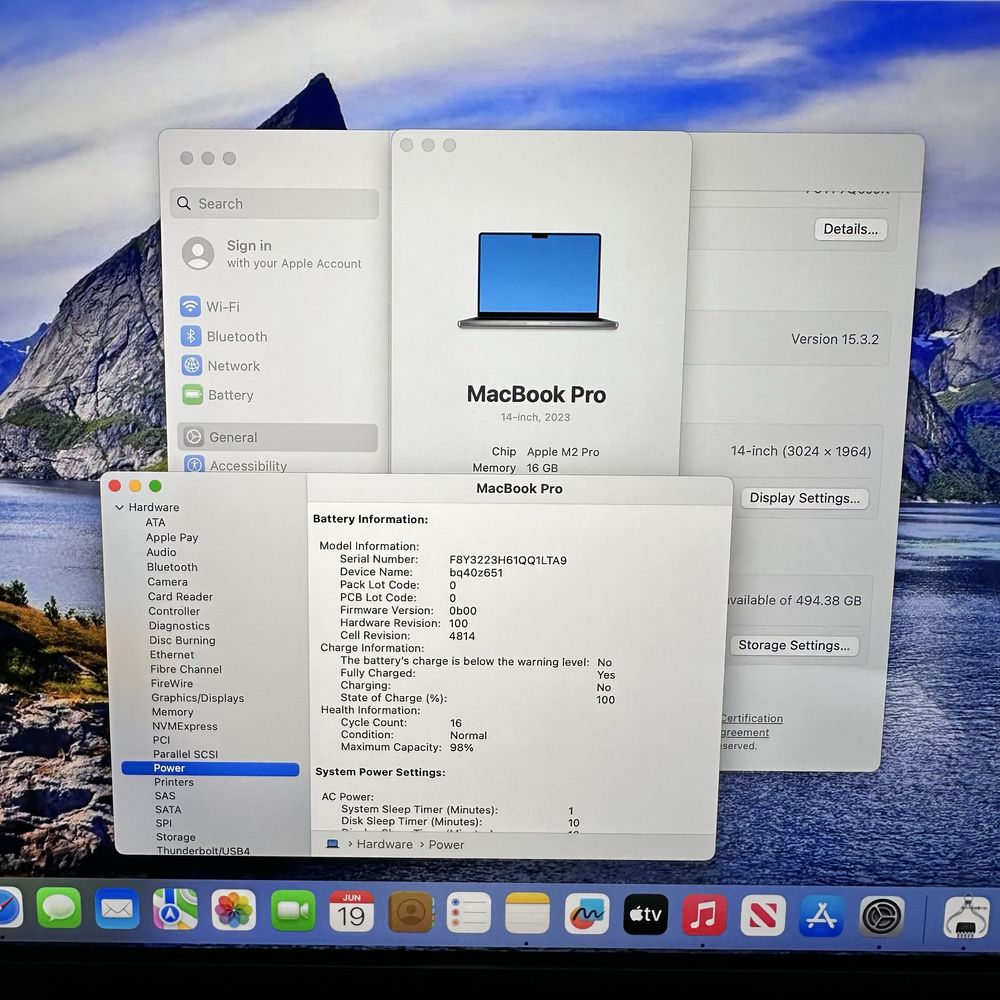Open Messages from the Dock
The width and height of the screenshot is (1000, 1000).
click(59, 907)
